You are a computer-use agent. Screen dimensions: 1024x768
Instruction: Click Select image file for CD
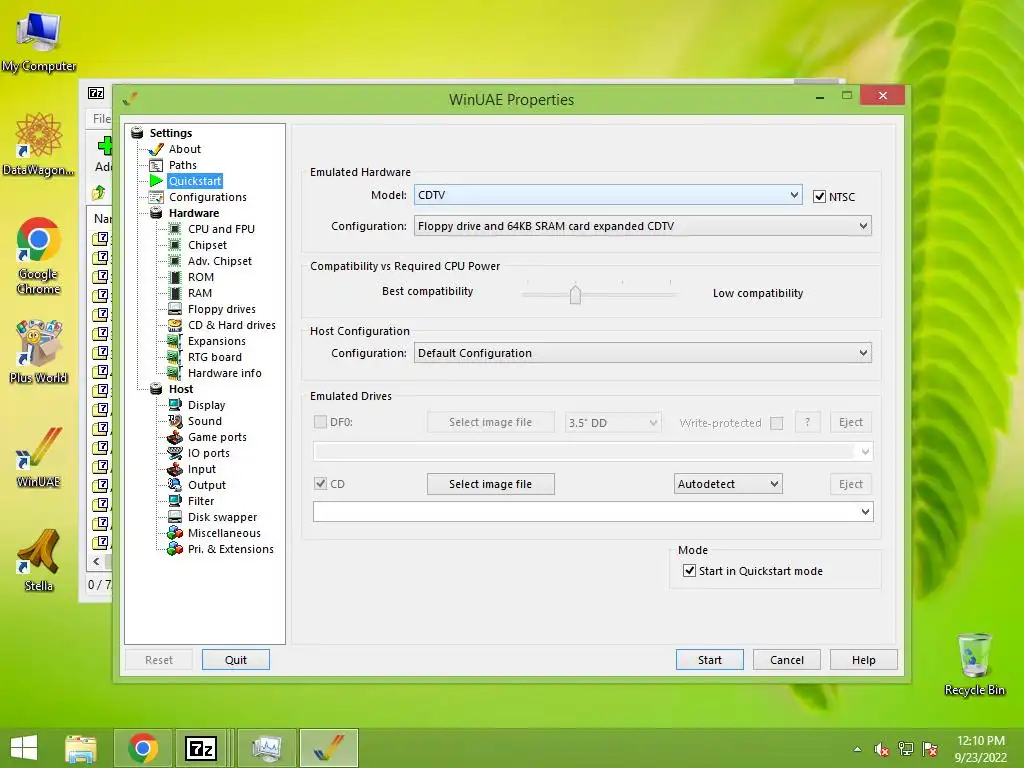tap(490, 484)
